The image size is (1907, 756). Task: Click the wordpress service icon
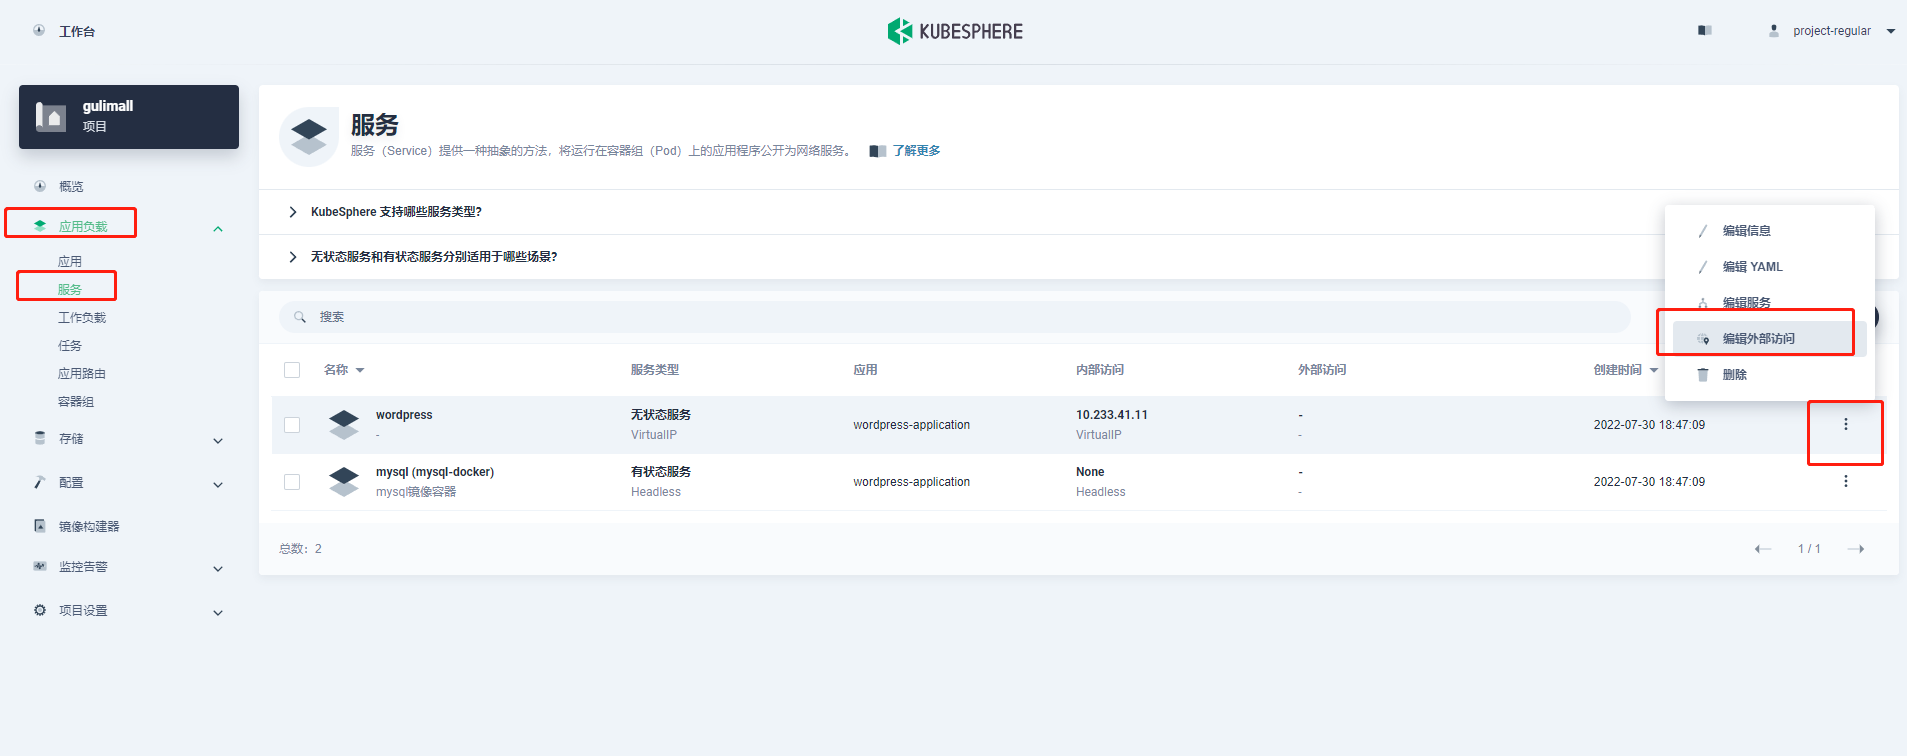(344, 424)
